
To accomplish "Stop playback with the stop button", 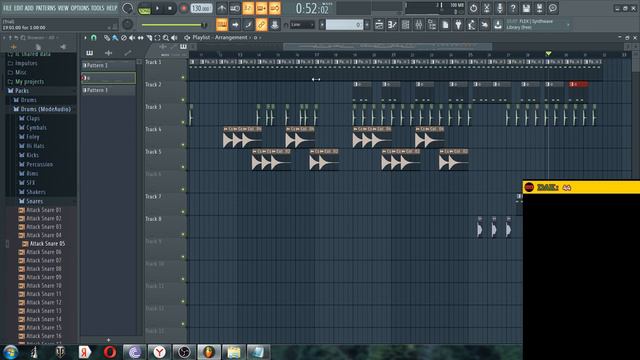I will [170, 9].
